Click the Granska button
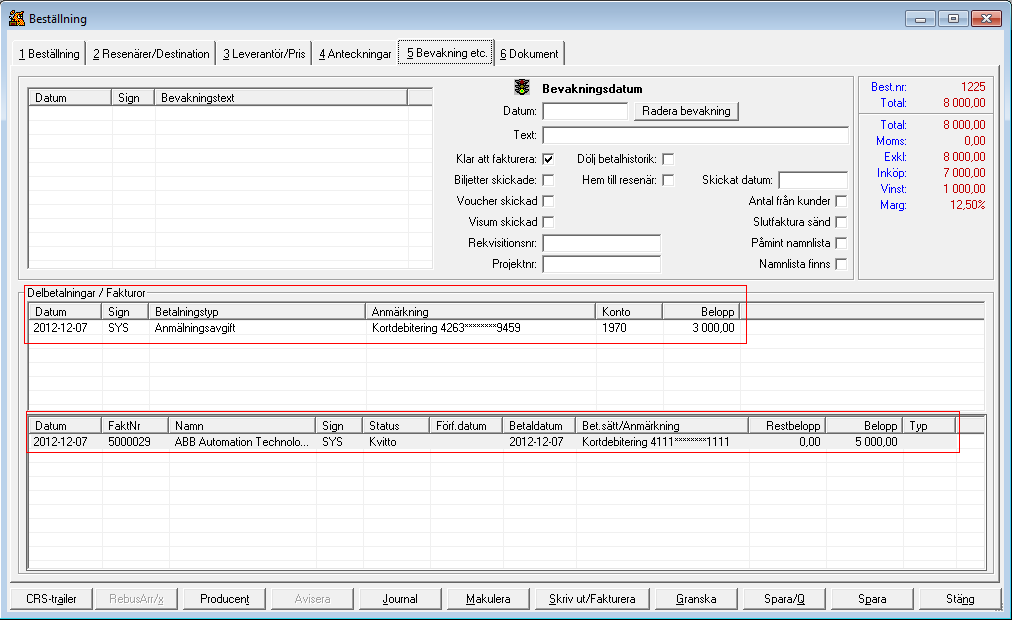1012x620 pixels. pos(696,599)
